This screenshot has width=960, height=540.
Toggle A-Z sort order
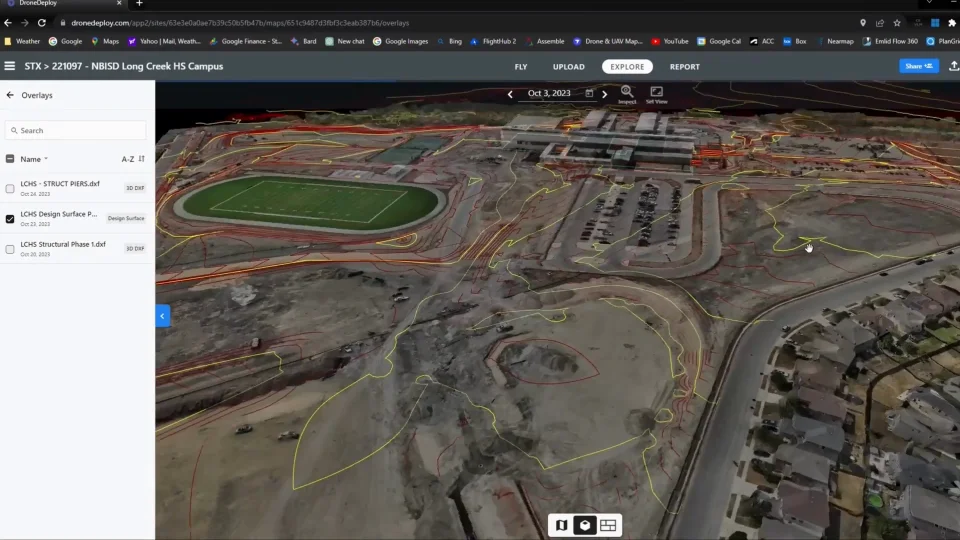point(133,159)
